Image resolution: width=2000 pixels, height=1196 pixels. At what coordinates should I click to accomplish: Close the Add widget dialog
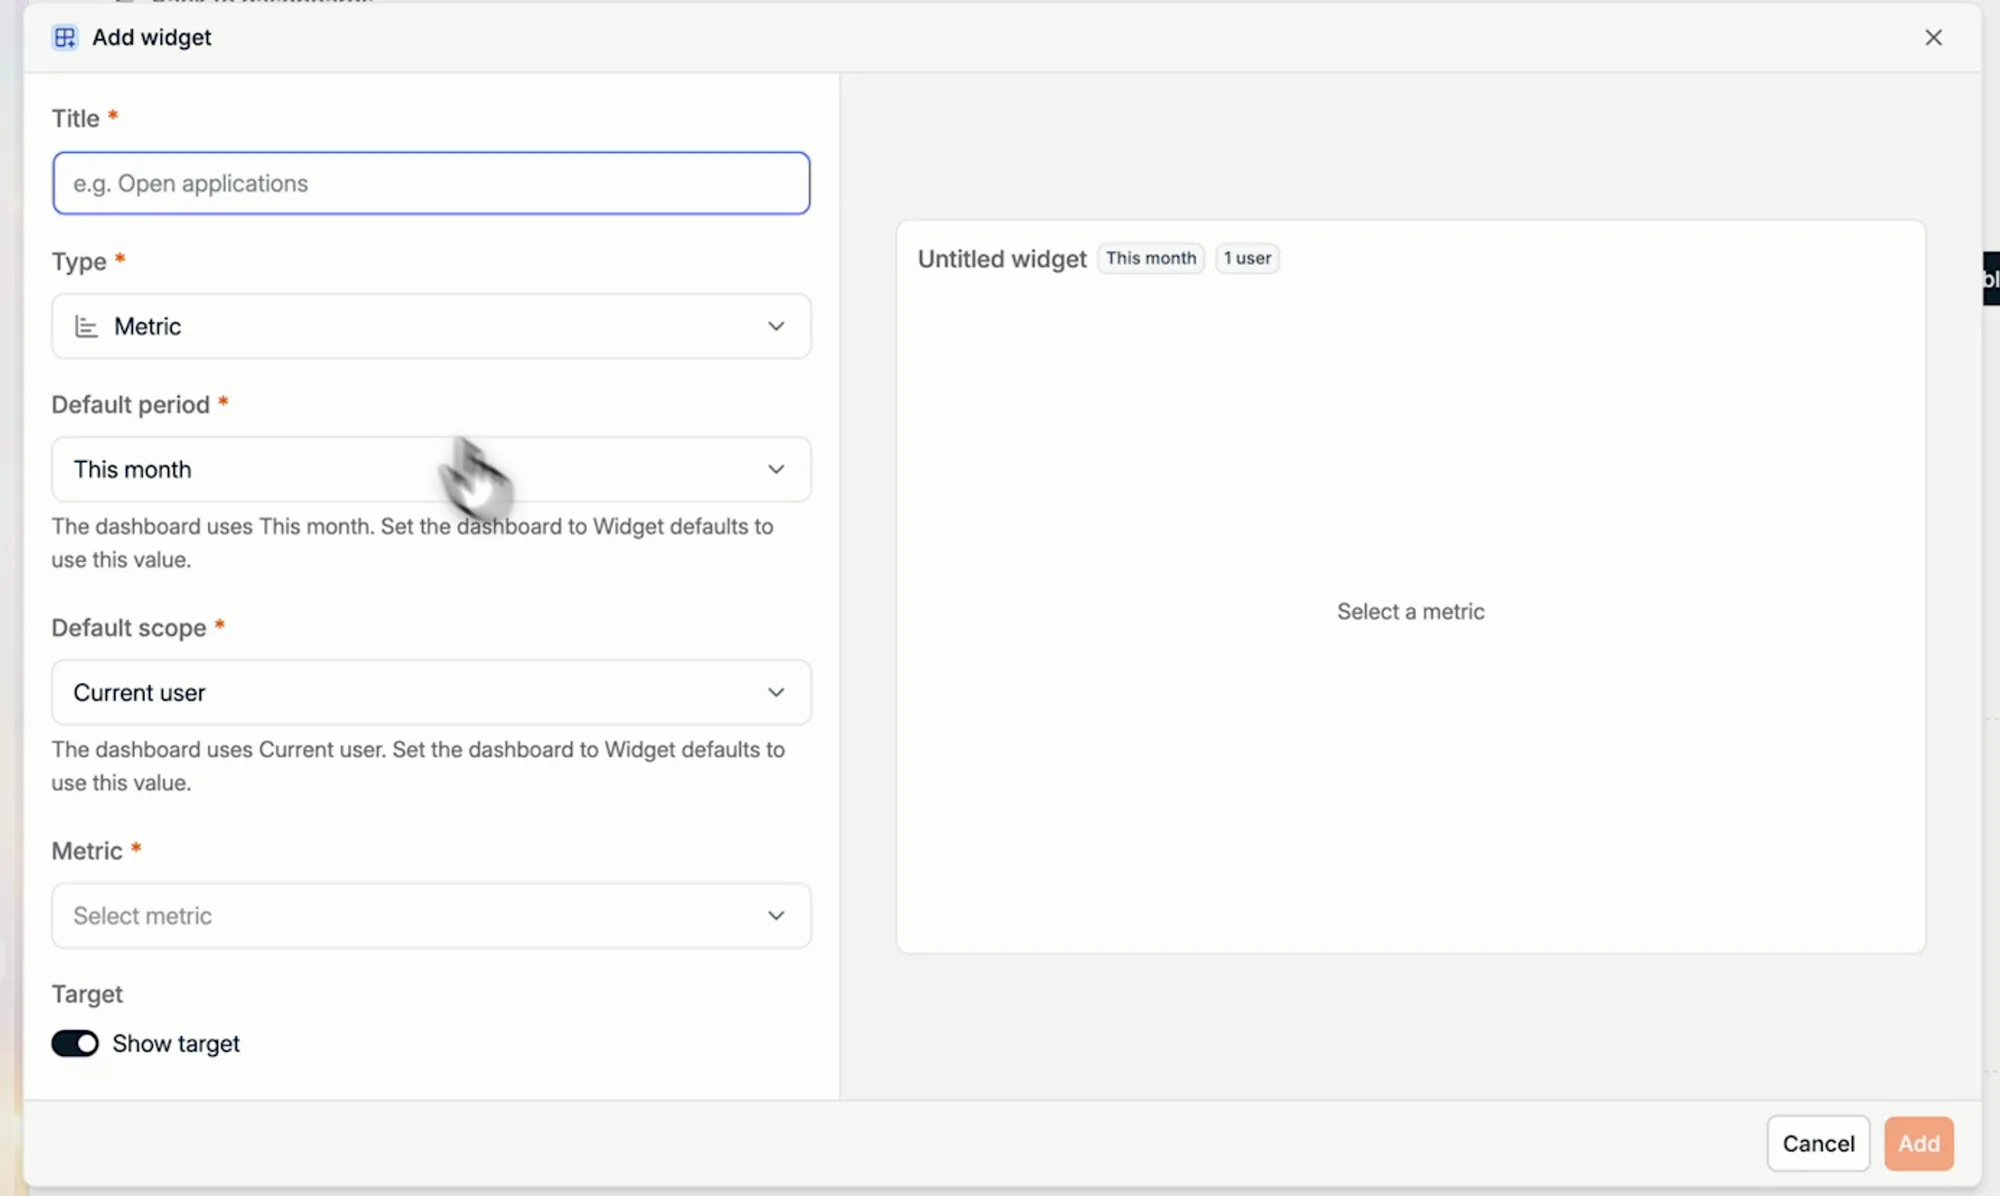tap(1933, 37)
